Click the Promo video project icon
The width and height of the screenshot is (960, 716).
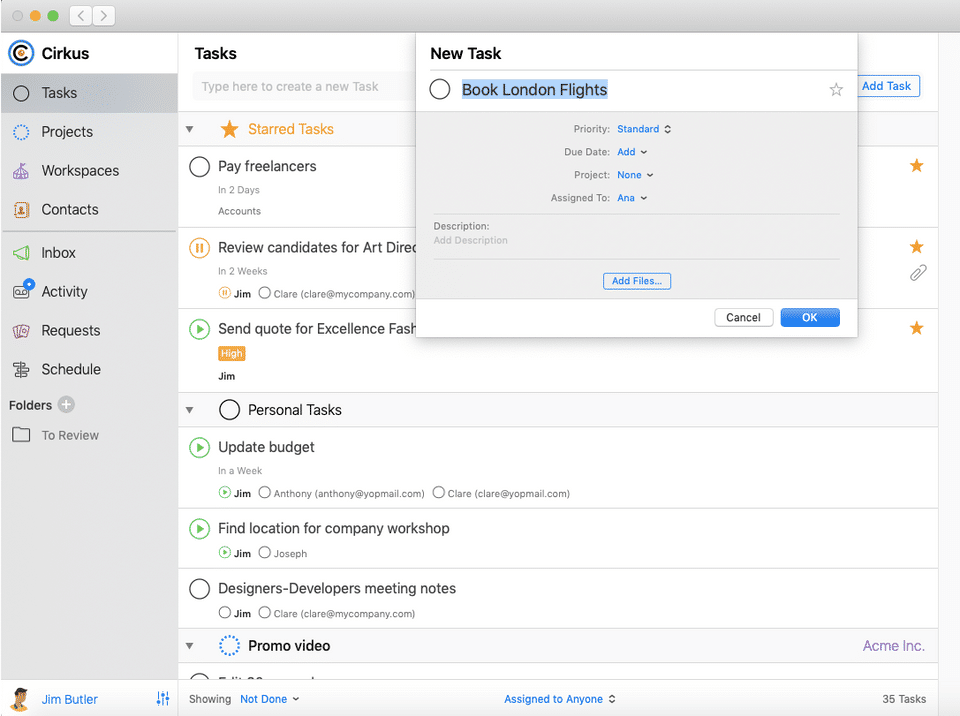coord(229,646)
